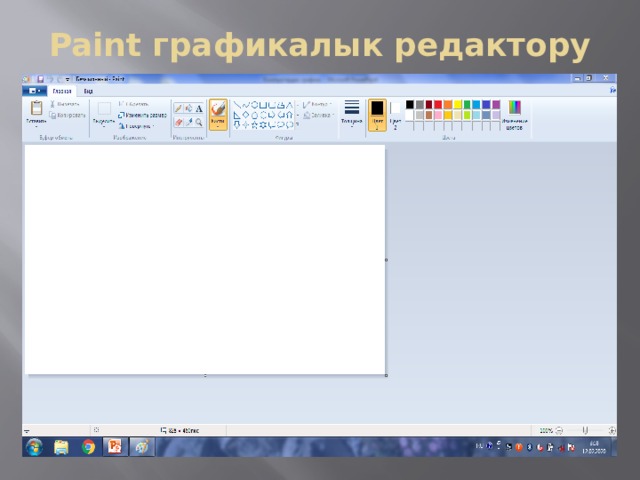Pick the red palette swatch
This screenshot has width=640, height=480.
438,104
